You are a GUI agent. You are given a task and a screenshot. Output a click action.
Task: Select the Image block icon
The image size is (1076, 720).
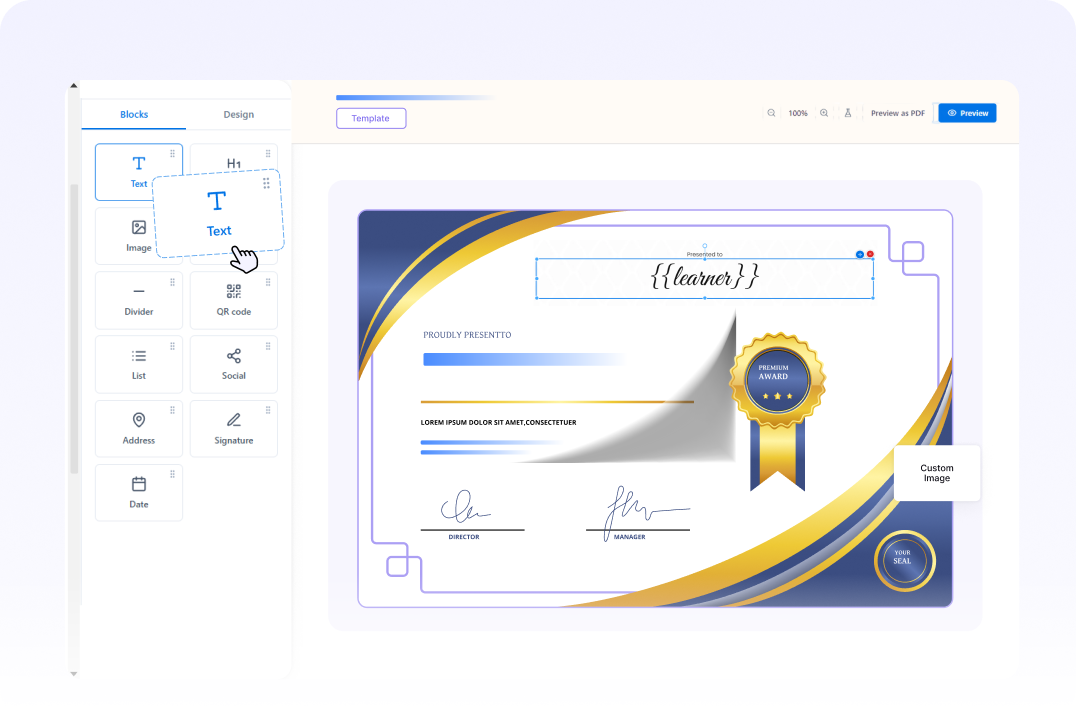click(139, 227)
